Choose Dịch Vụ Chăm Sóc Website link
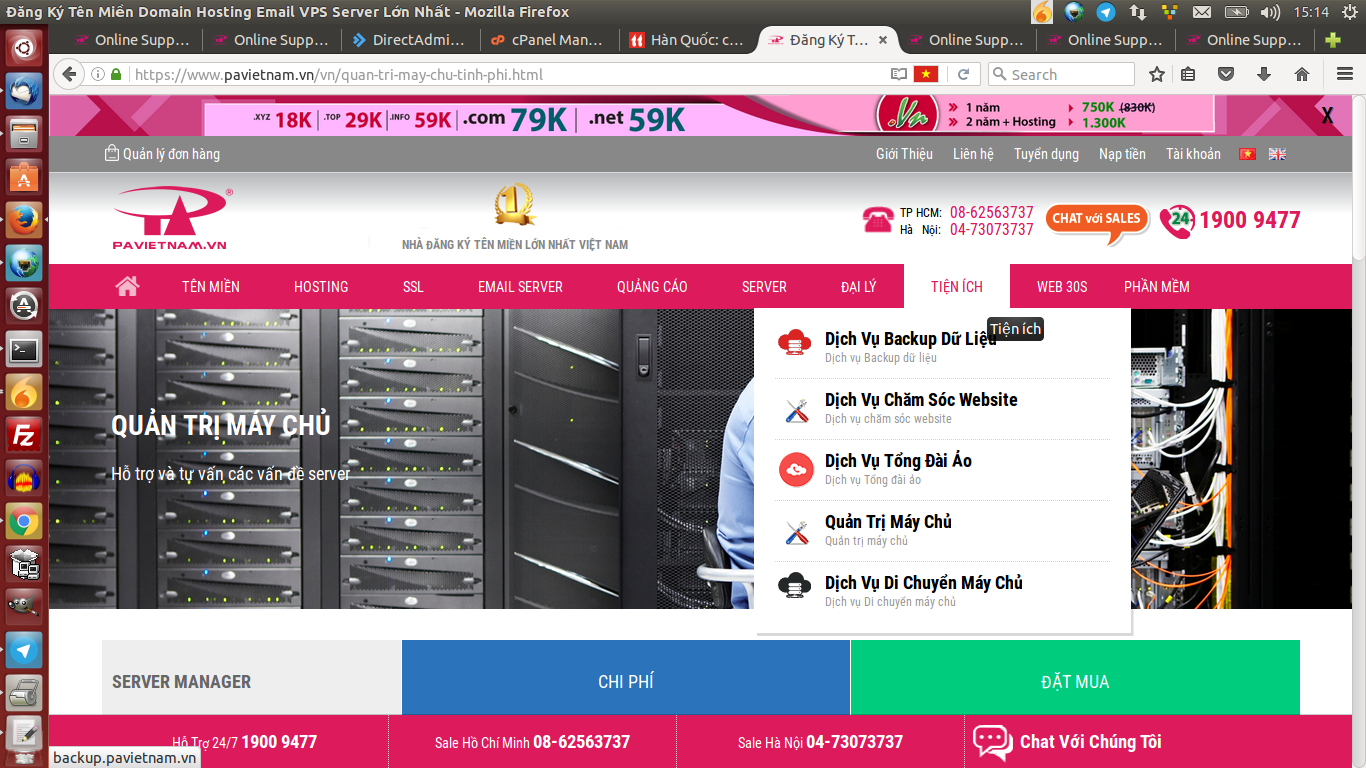The image size is (1366, 768). tap(921, 400)
